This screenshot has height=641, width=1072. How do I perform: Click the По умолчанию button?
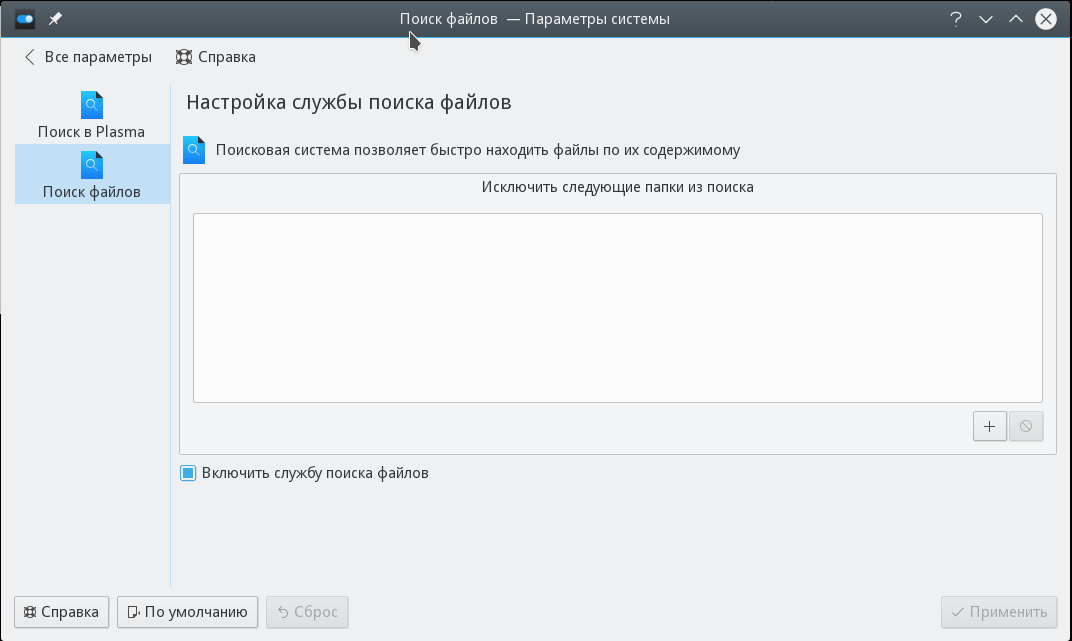tap(187, 612)
